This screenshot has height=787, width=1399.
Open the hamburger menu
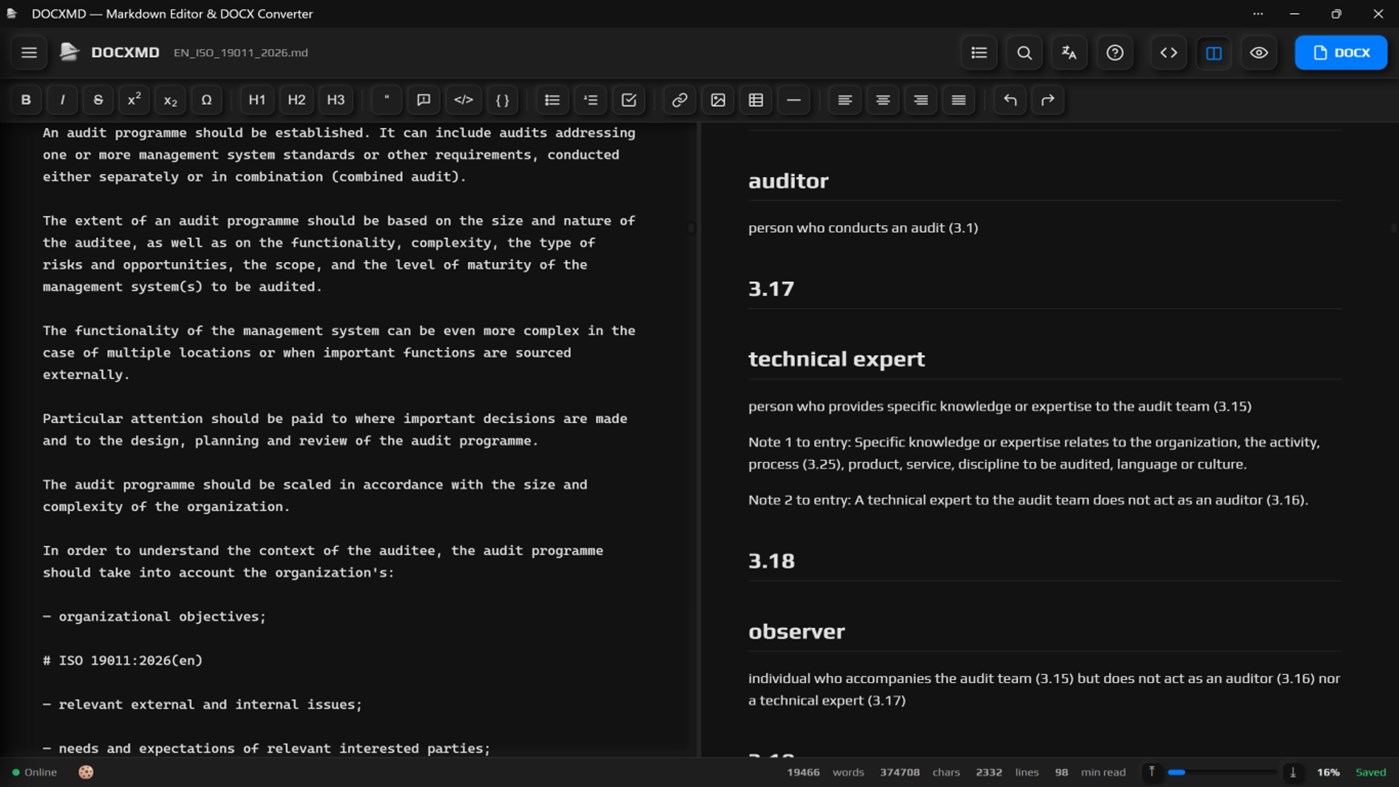pos(29,53)
